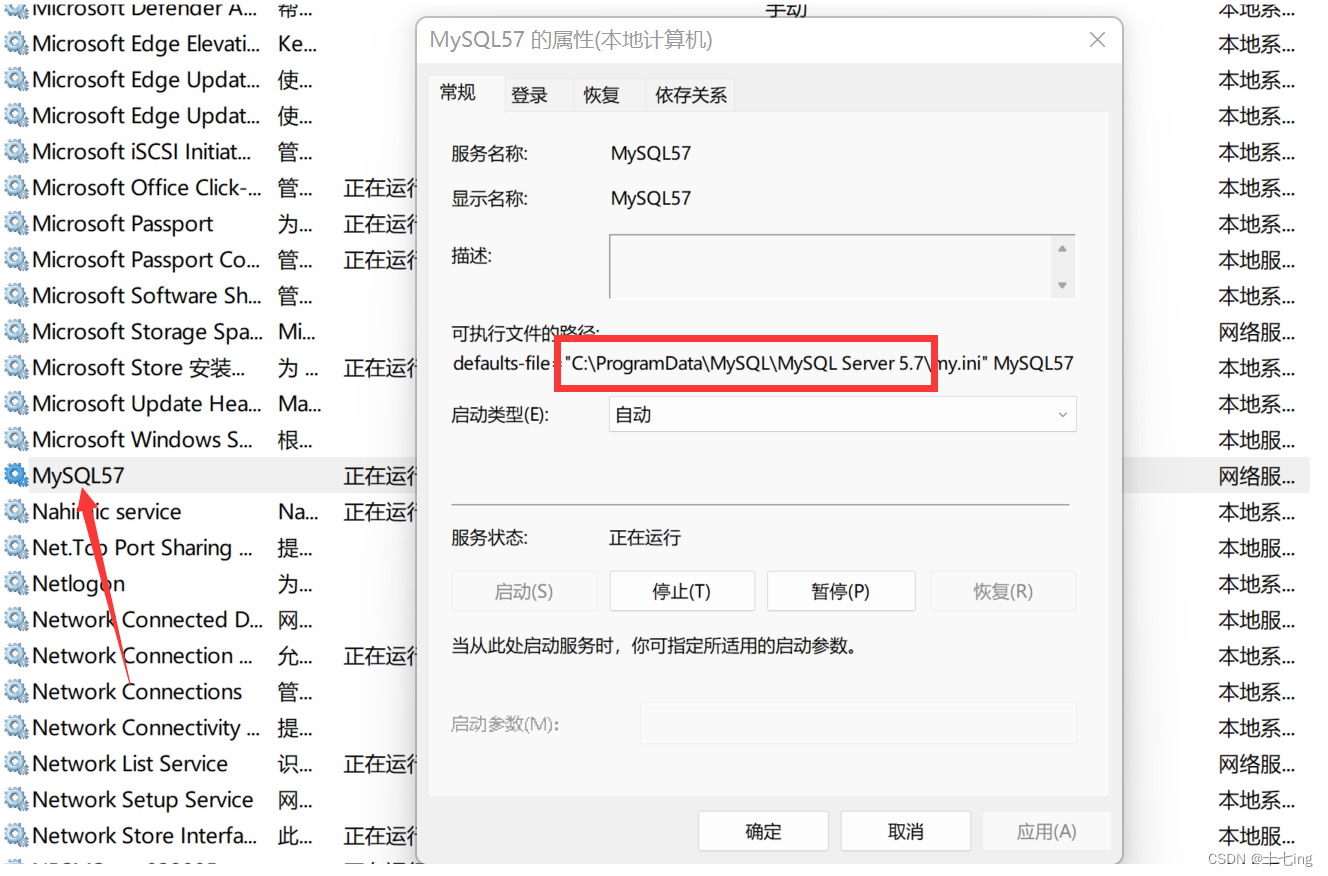Select the Microsoft Passport service name
Viewport: 1328px width, 876px height.
pos(123,224)
